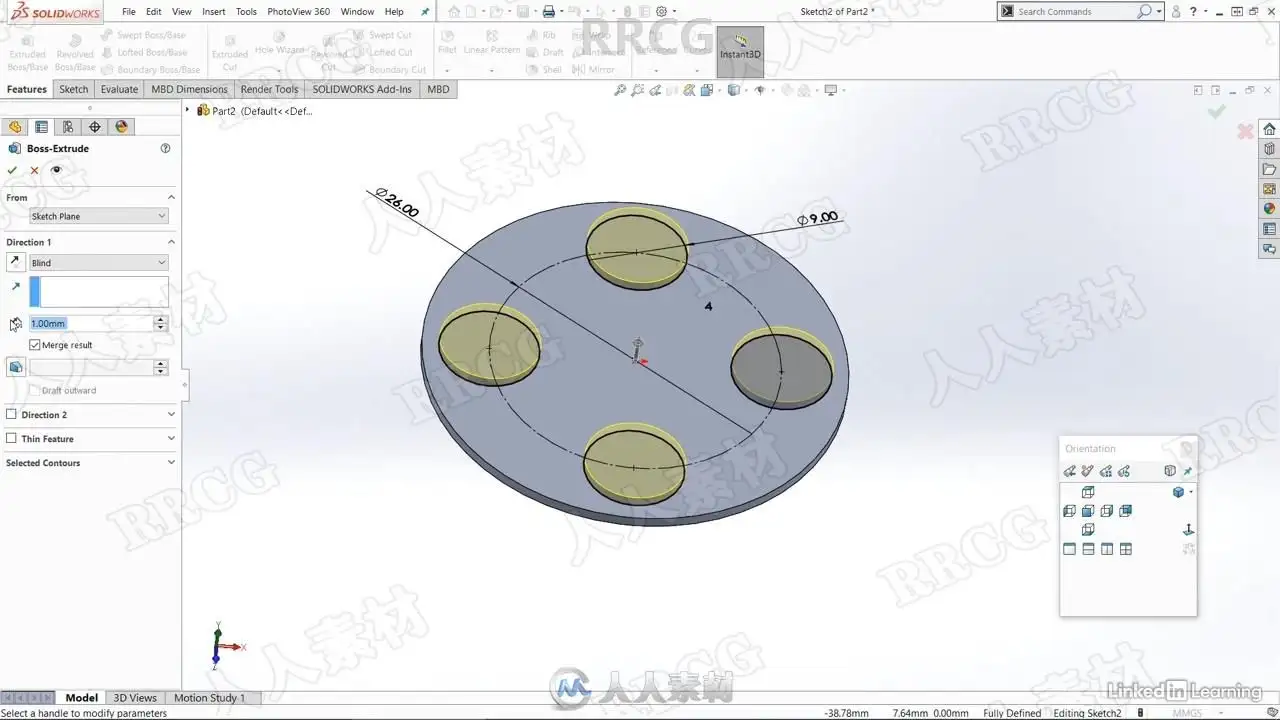Switch to the SOLIDWORKS Add-Ins tab

tap(362, 89)
